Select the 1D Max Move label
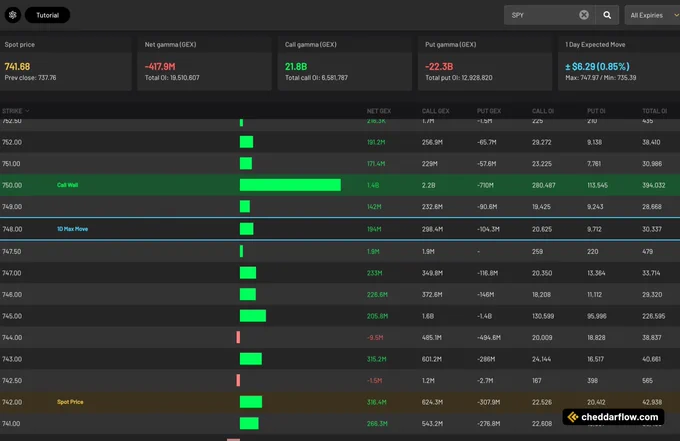The width and height of the screenshot is (680, 441). [72, 229]
